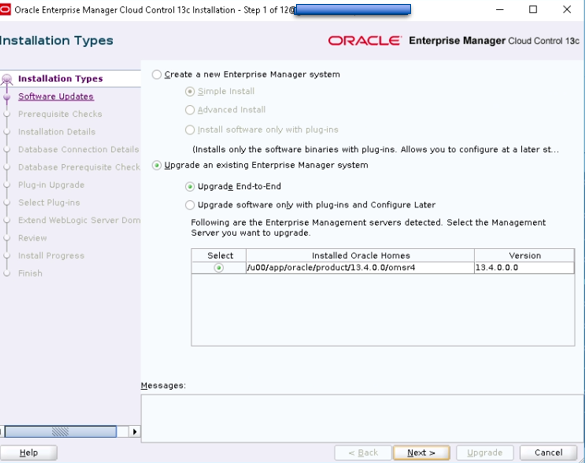Image resolution: width=587 pixels, height=463 pixels.
Task: Click Extend WebLogic Server Domain step
Action: coord(79,220)
